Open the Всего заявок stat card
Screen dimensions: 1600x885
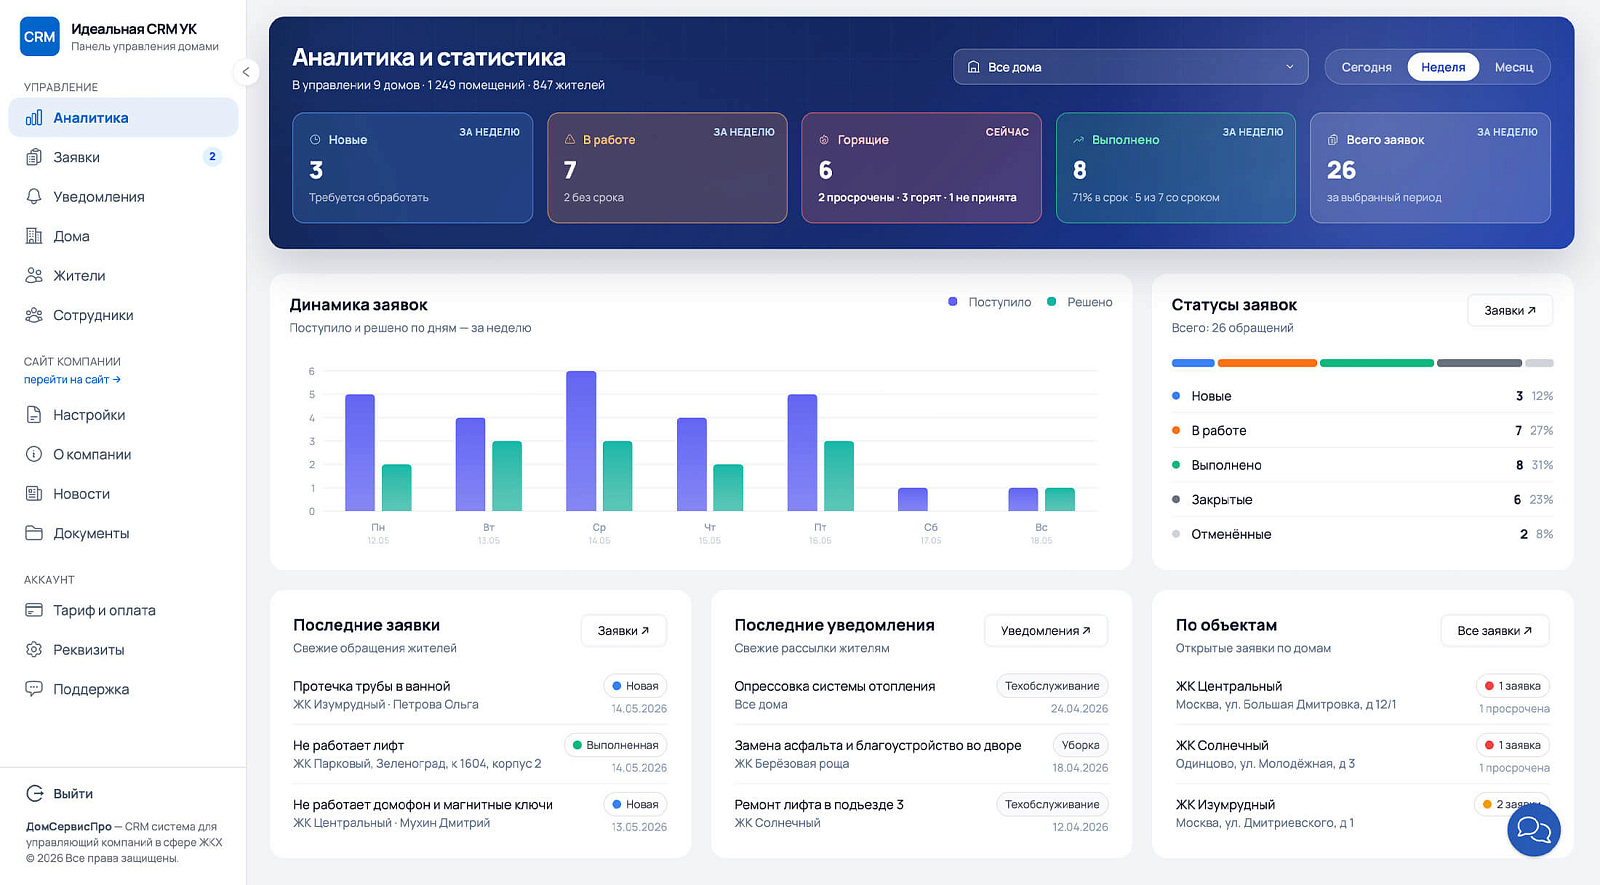[1430, 168]
